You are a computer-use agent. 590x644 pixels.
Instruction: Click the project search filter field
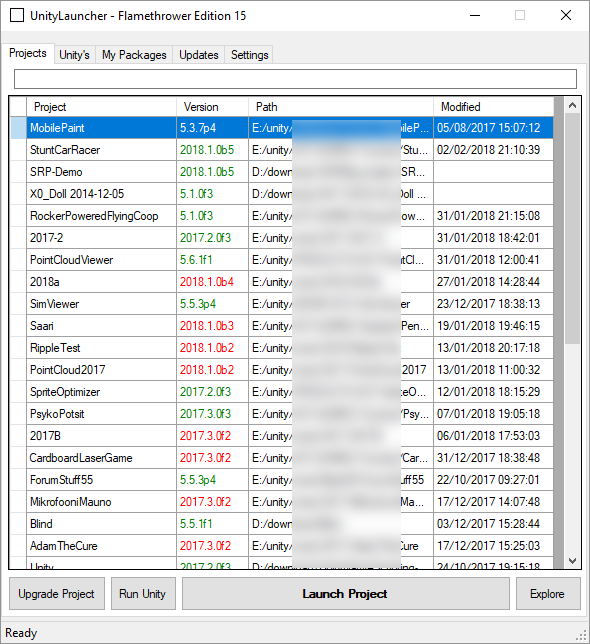pyautogui.click(x=295, y=79)
